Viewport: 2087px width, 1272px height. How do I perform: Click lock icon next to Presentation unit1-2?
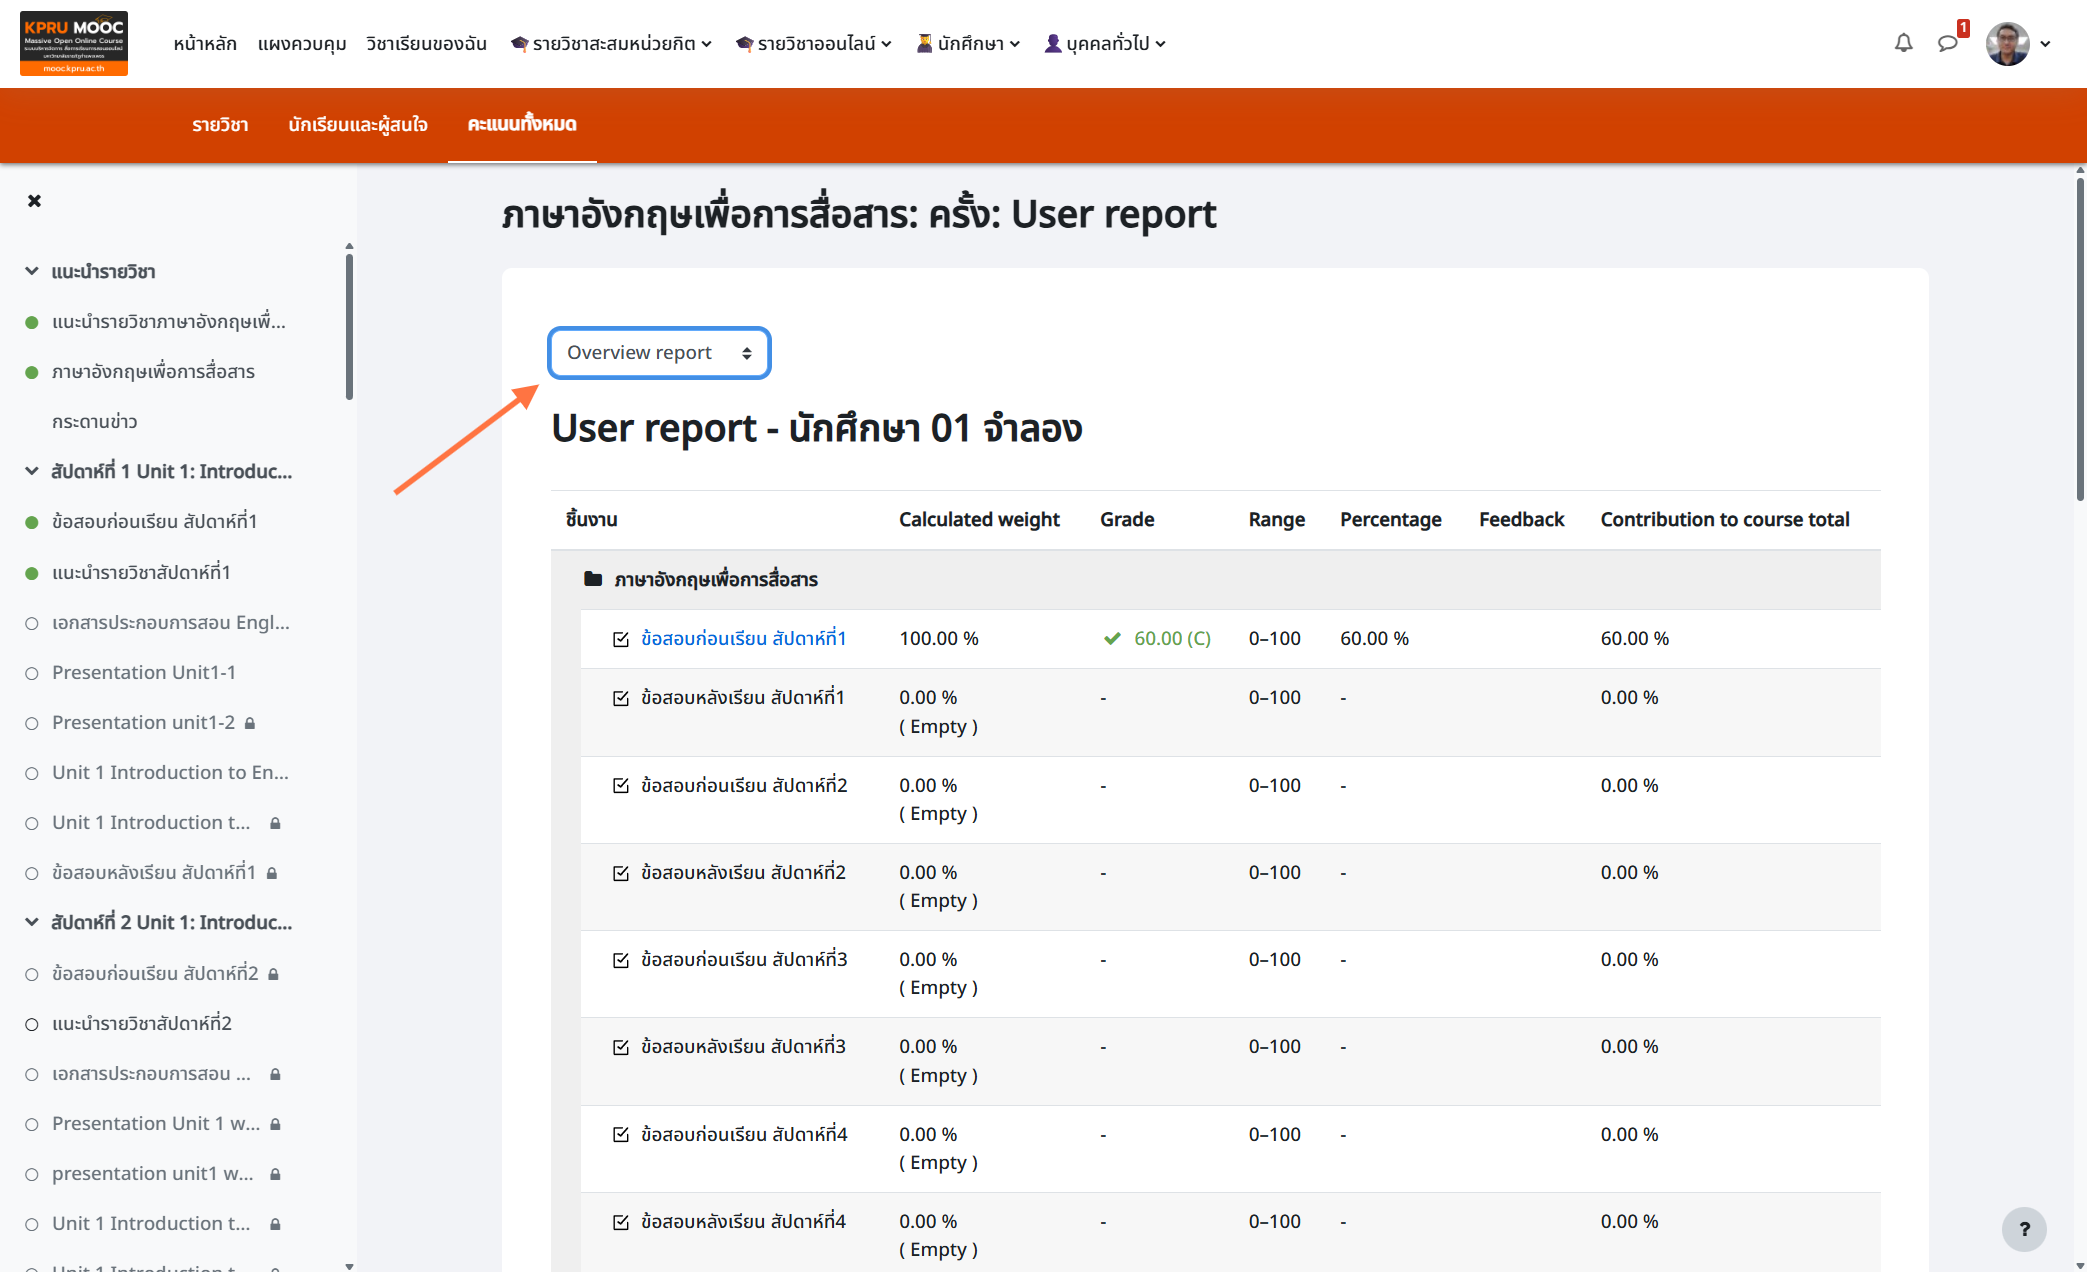[x=250, y=723]
